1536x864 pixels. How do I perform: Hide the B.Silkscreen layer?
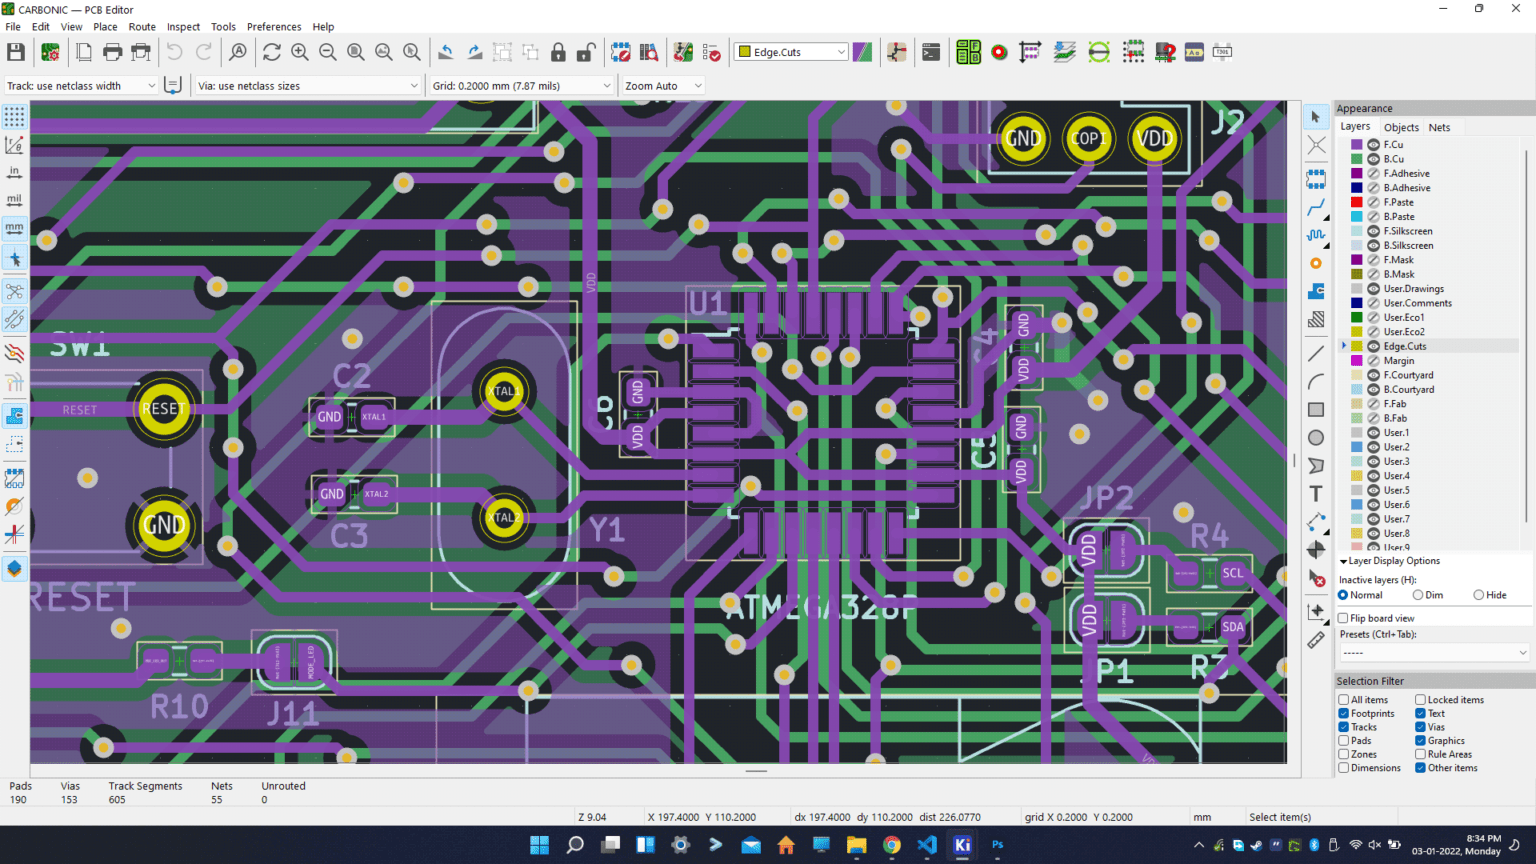click(1371, 245)
